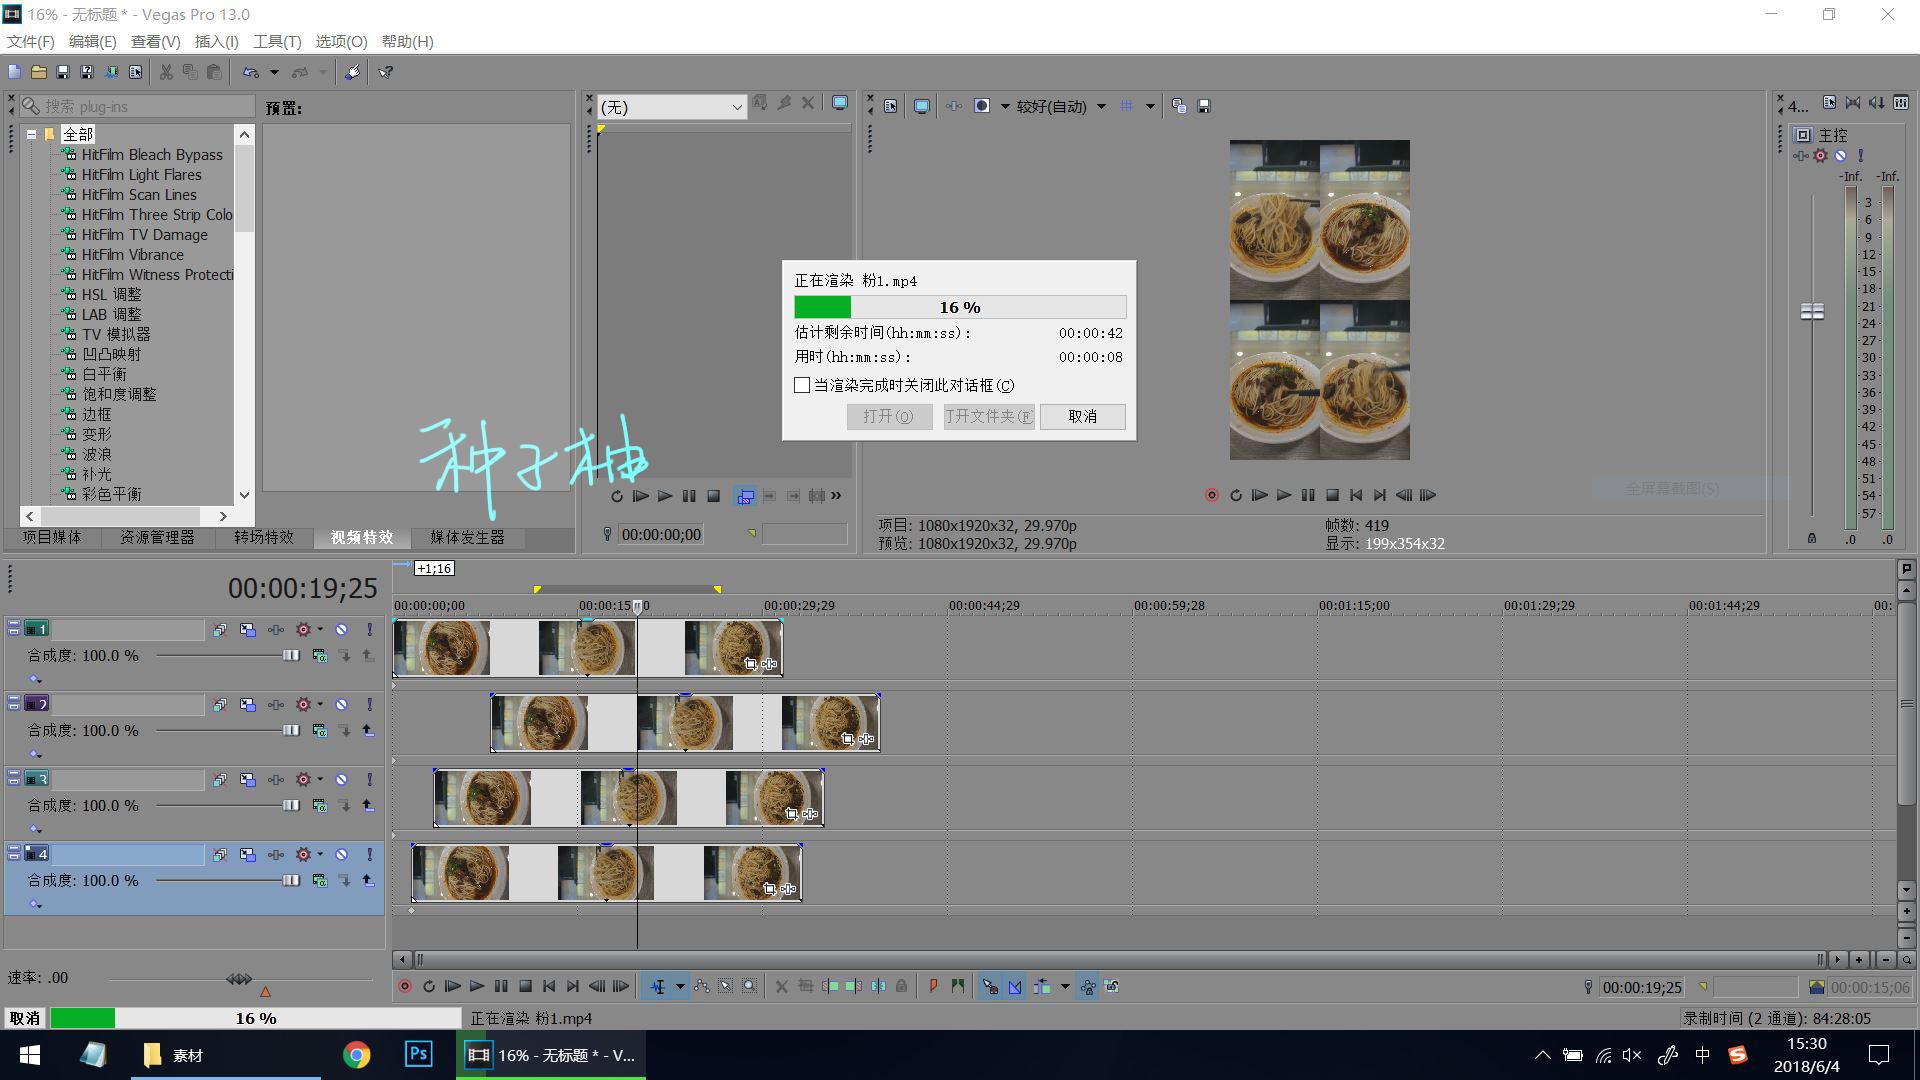Mute video track 3
Viewport: 1920px width, 1080px height.
341,779
